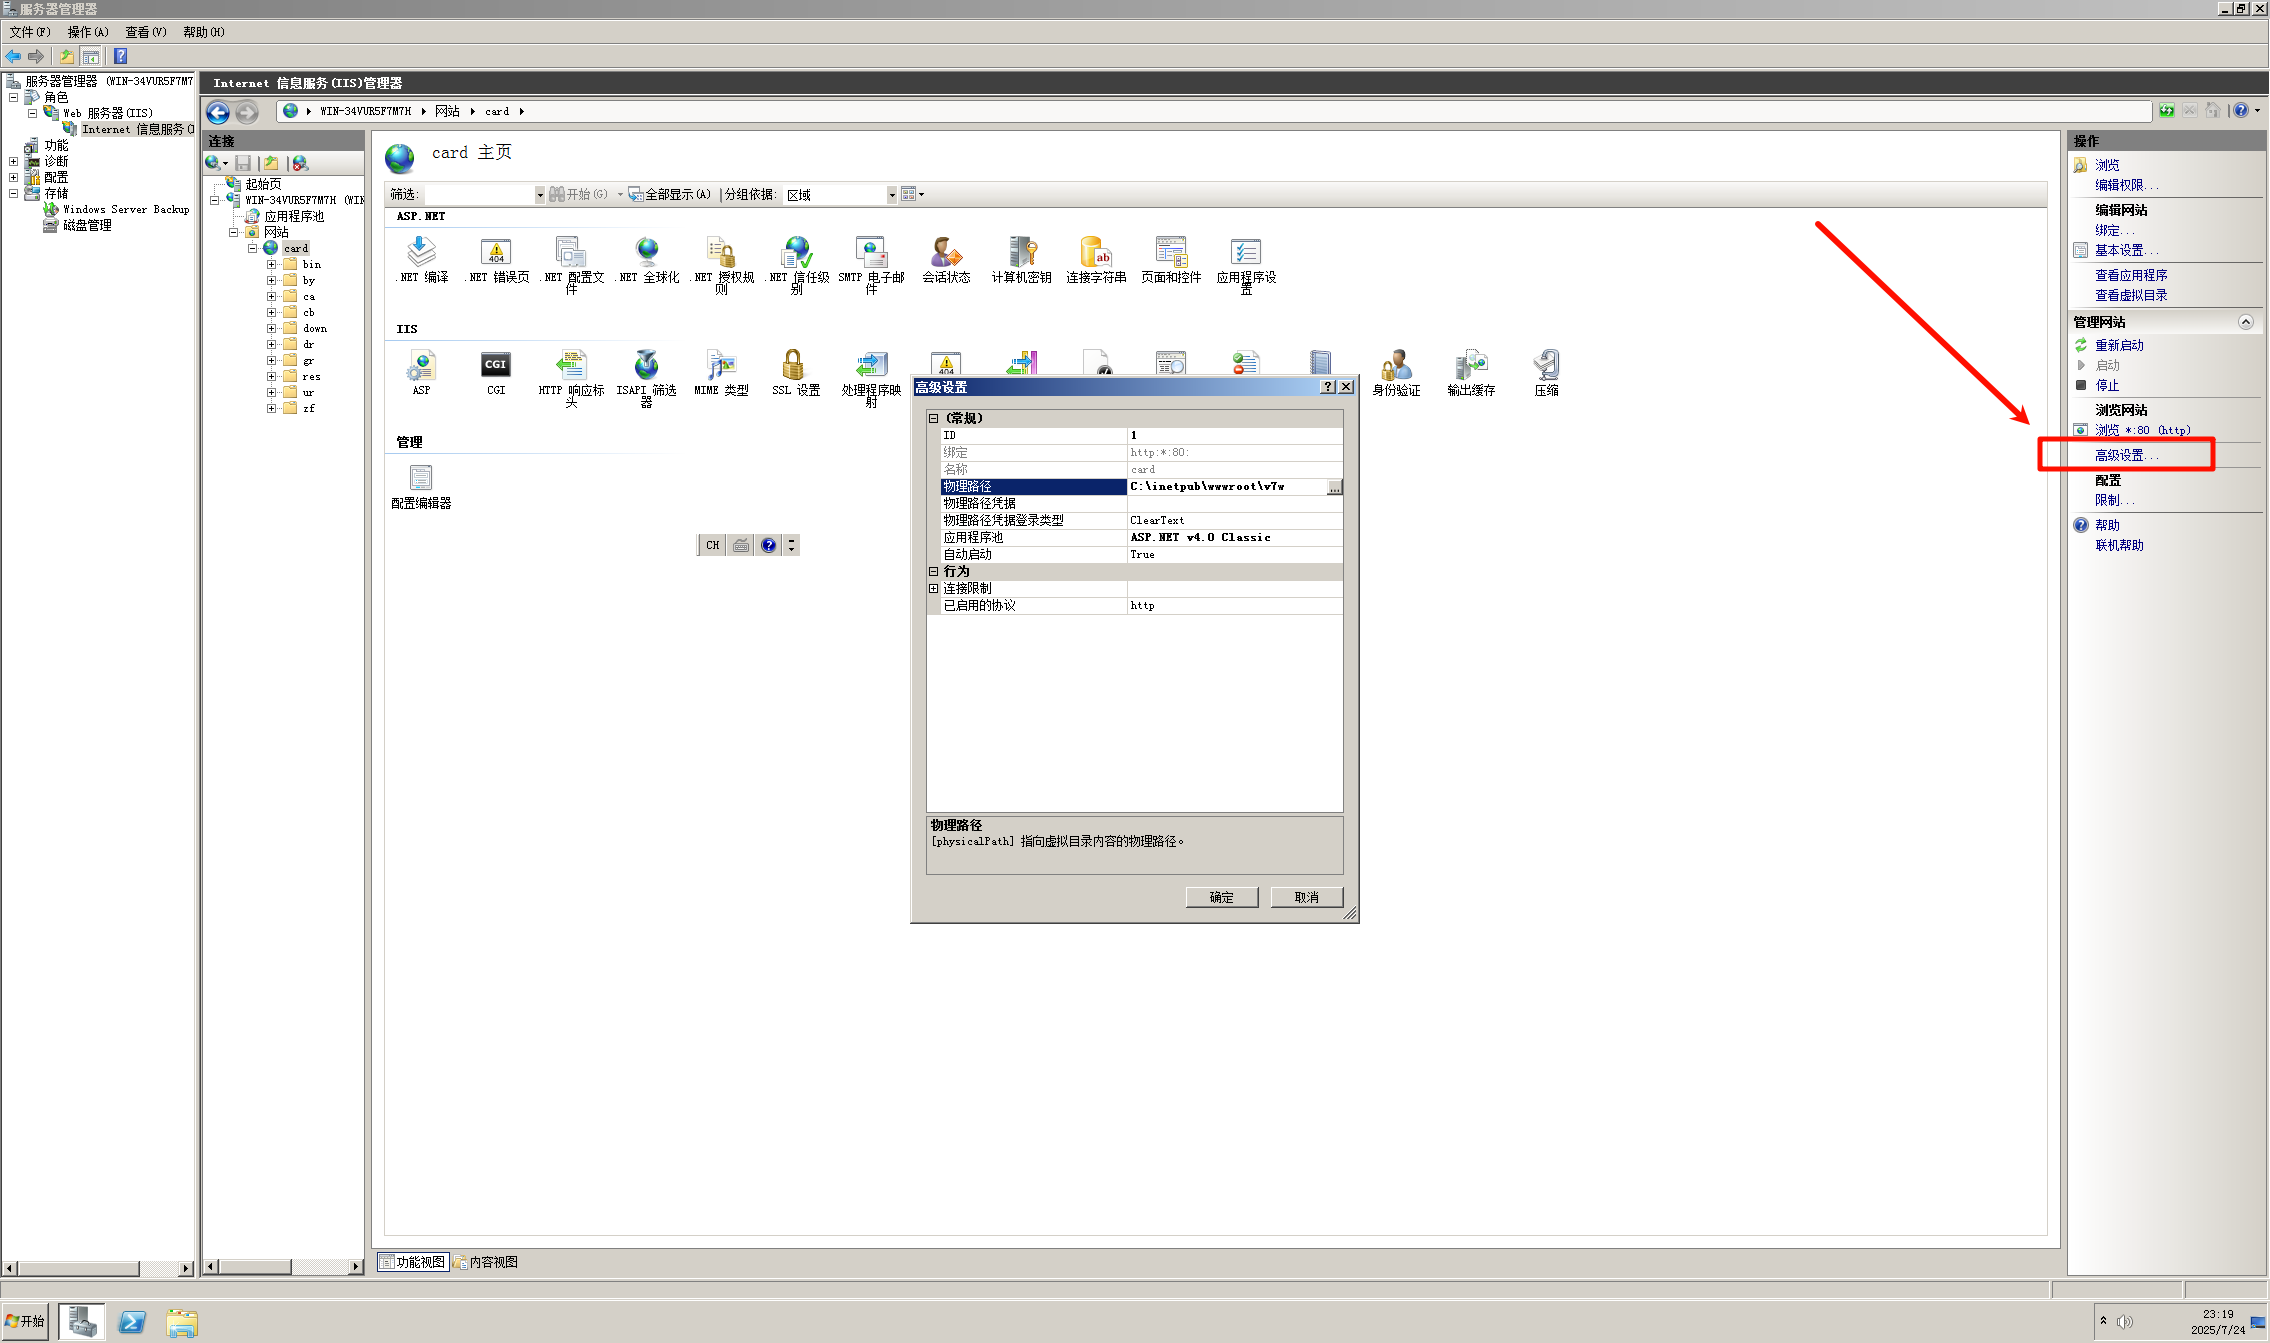Open the CGI feature icon
The width and height of the screenshot is (2270, 1343).
[496, 366]
